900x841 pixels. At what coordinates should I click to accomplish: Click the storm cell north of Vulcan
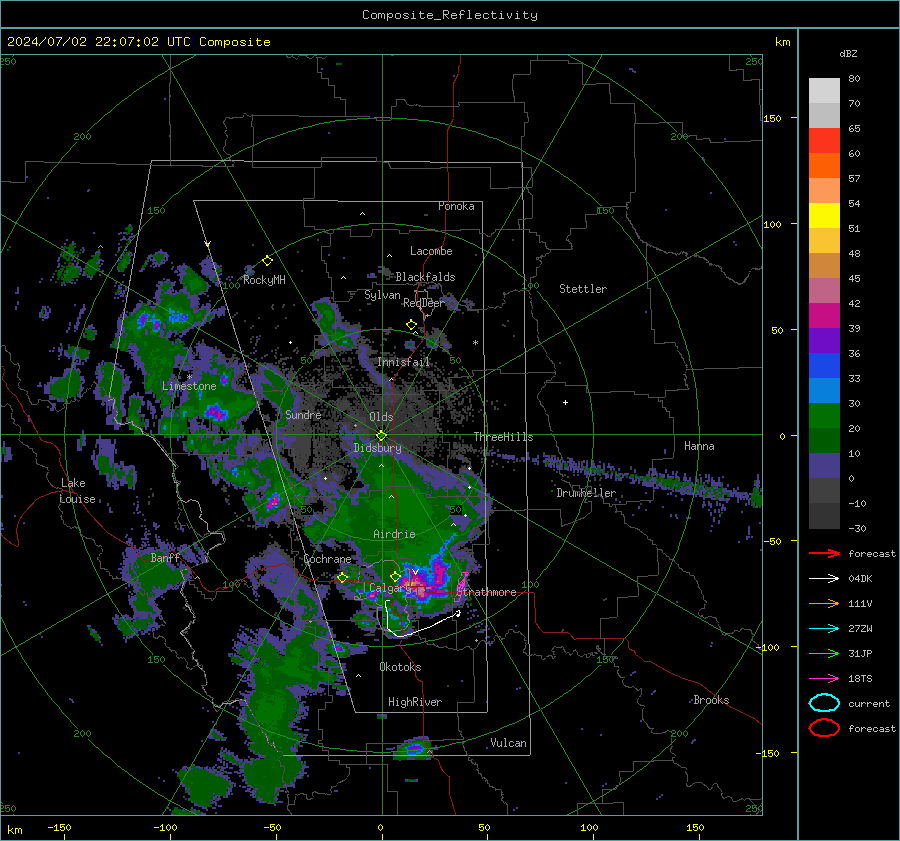[x=414, y=748]
